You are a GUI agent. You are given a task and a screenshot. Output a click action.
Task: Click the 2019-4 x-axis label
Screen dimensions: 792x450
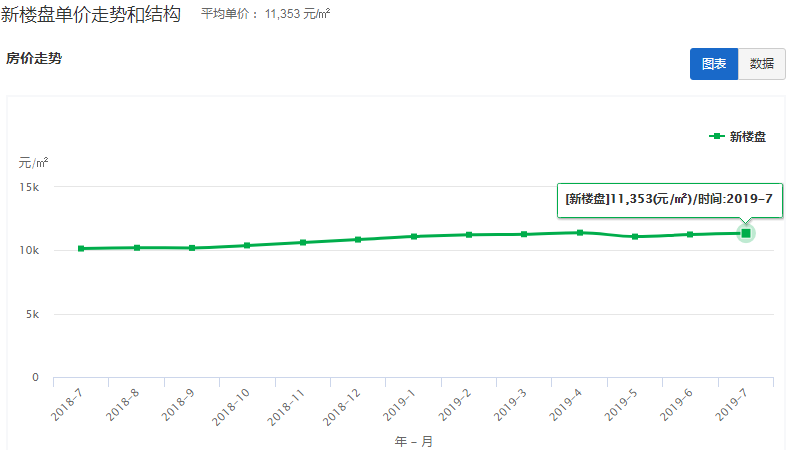click(565, 405)
